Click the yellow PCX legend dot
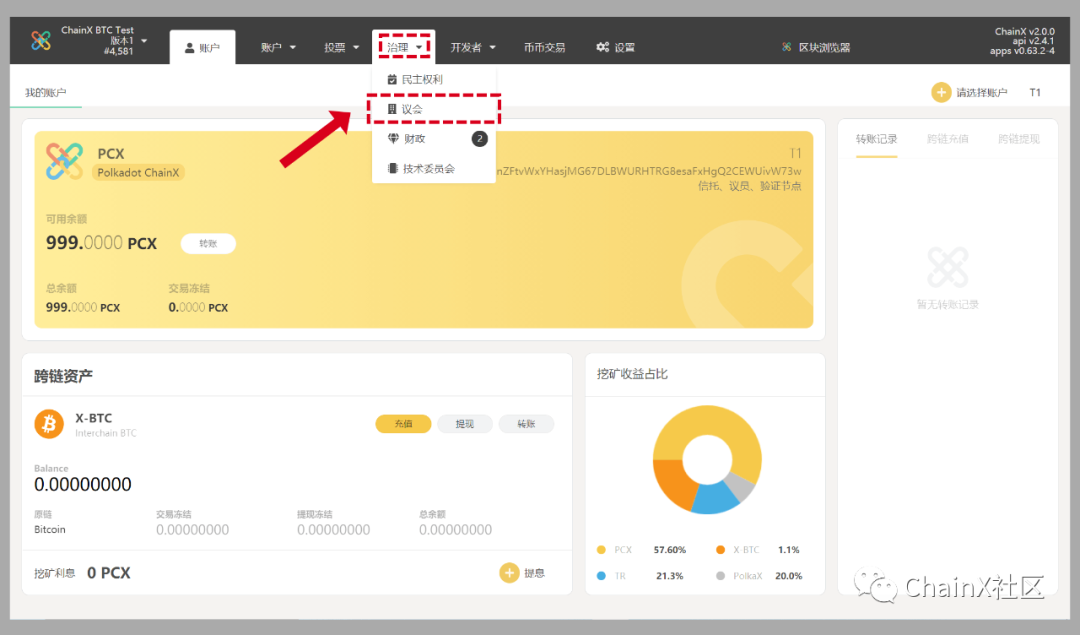Viewport: 1080px width, 635px height. click(601, 550)
